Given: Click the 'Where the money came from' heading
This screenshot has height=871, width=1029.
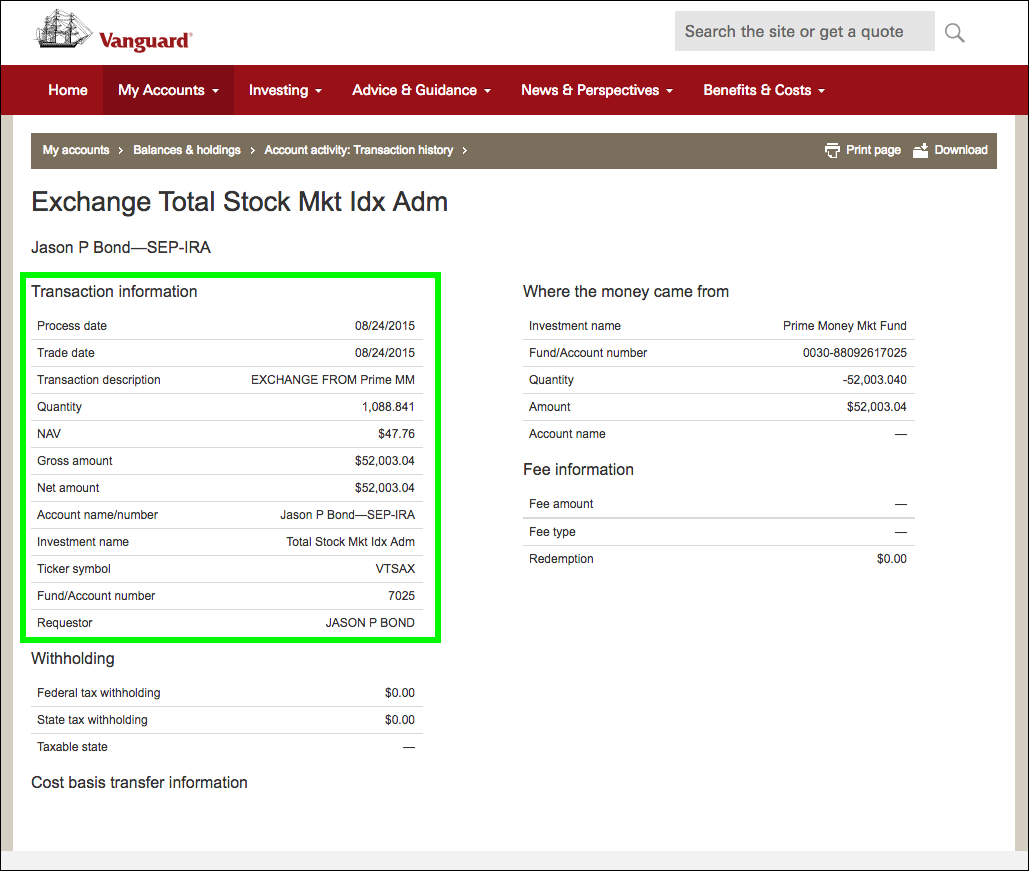Looking at the screenshot, I should pyautogui.click(x=626, y=291).
